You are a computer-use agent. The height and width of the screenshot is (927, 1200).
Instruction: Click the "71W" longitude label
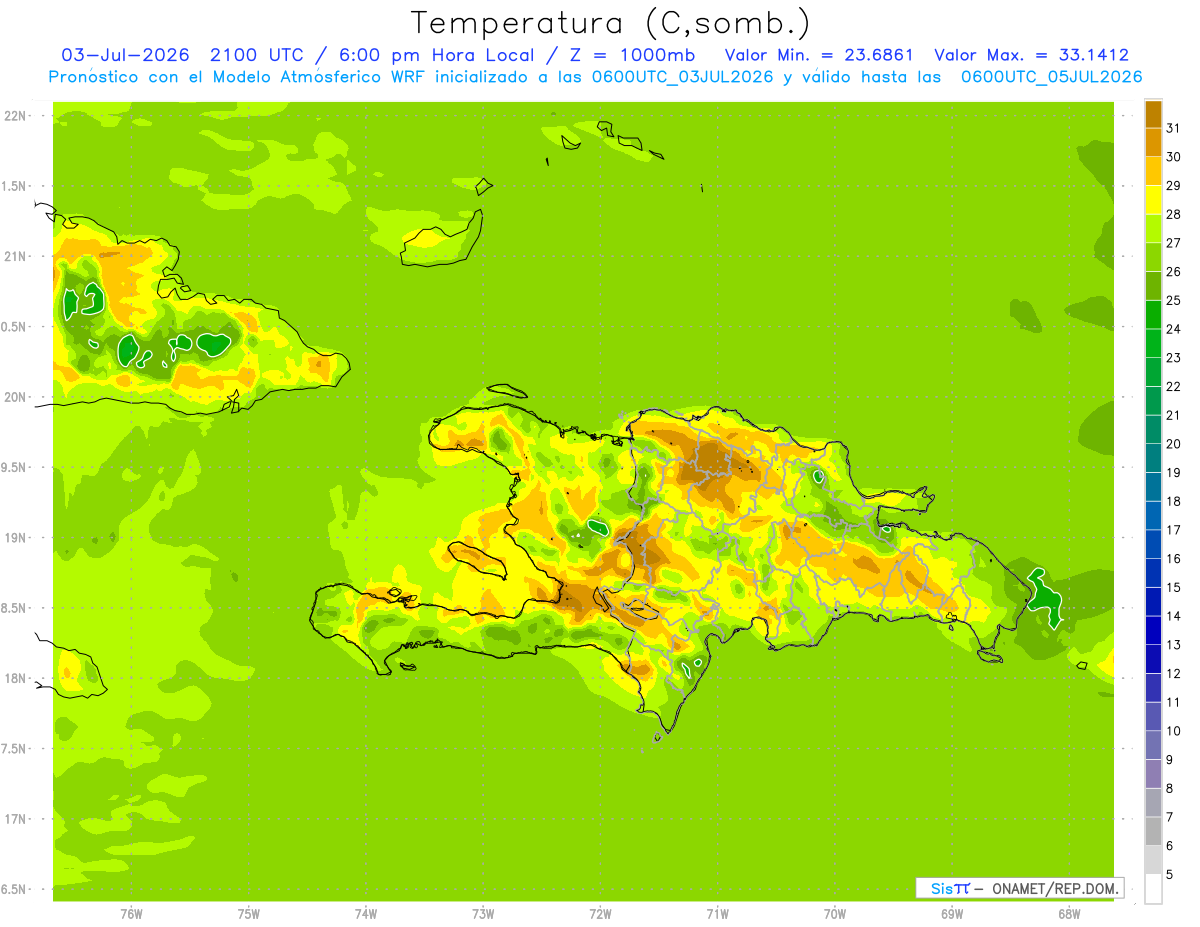point(717,914)
